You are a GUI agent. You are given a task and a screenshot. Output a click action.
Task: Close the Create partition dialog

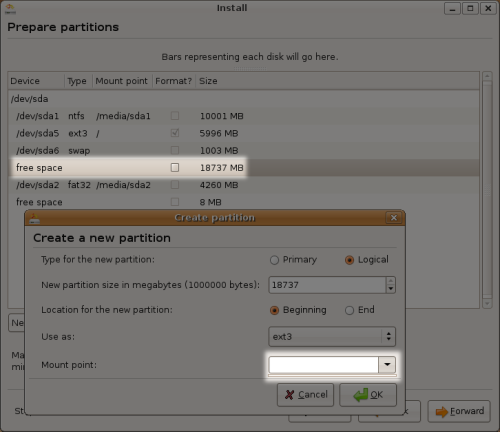tap(394, 218)
